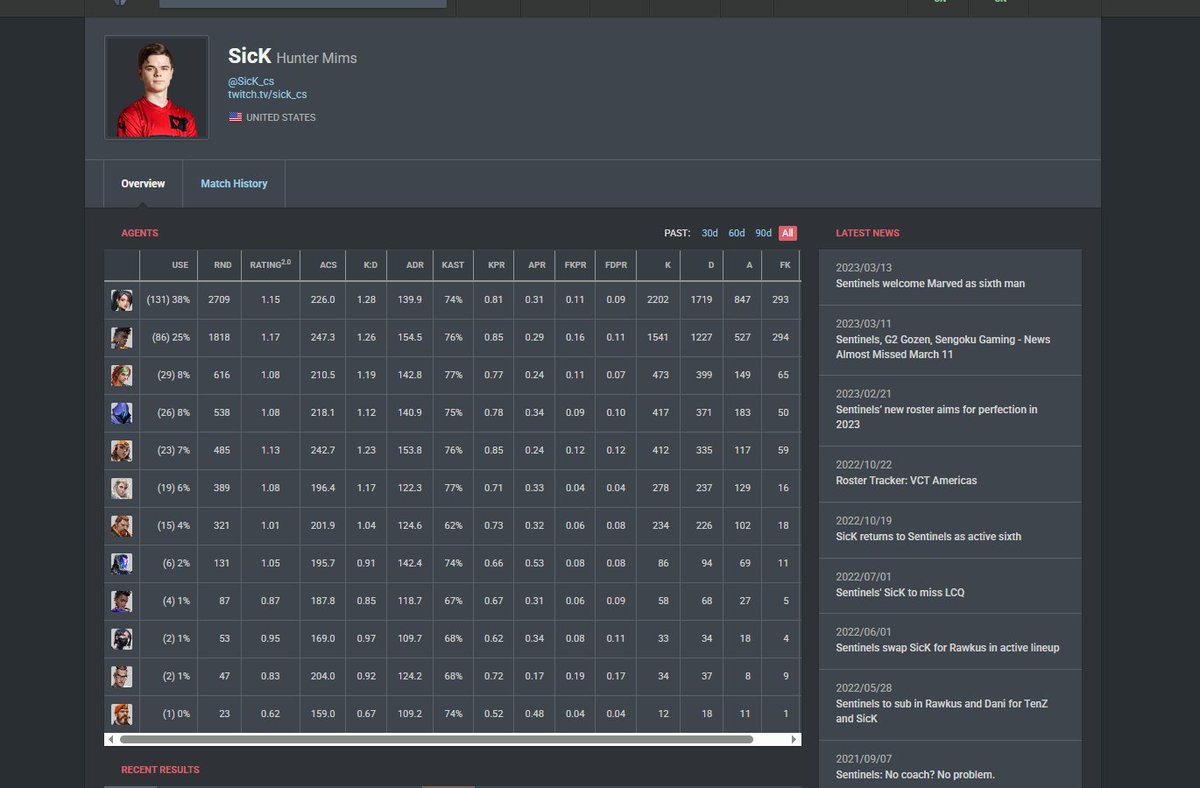Click the agent icon in the (1) 0% row

click(121, 714)
